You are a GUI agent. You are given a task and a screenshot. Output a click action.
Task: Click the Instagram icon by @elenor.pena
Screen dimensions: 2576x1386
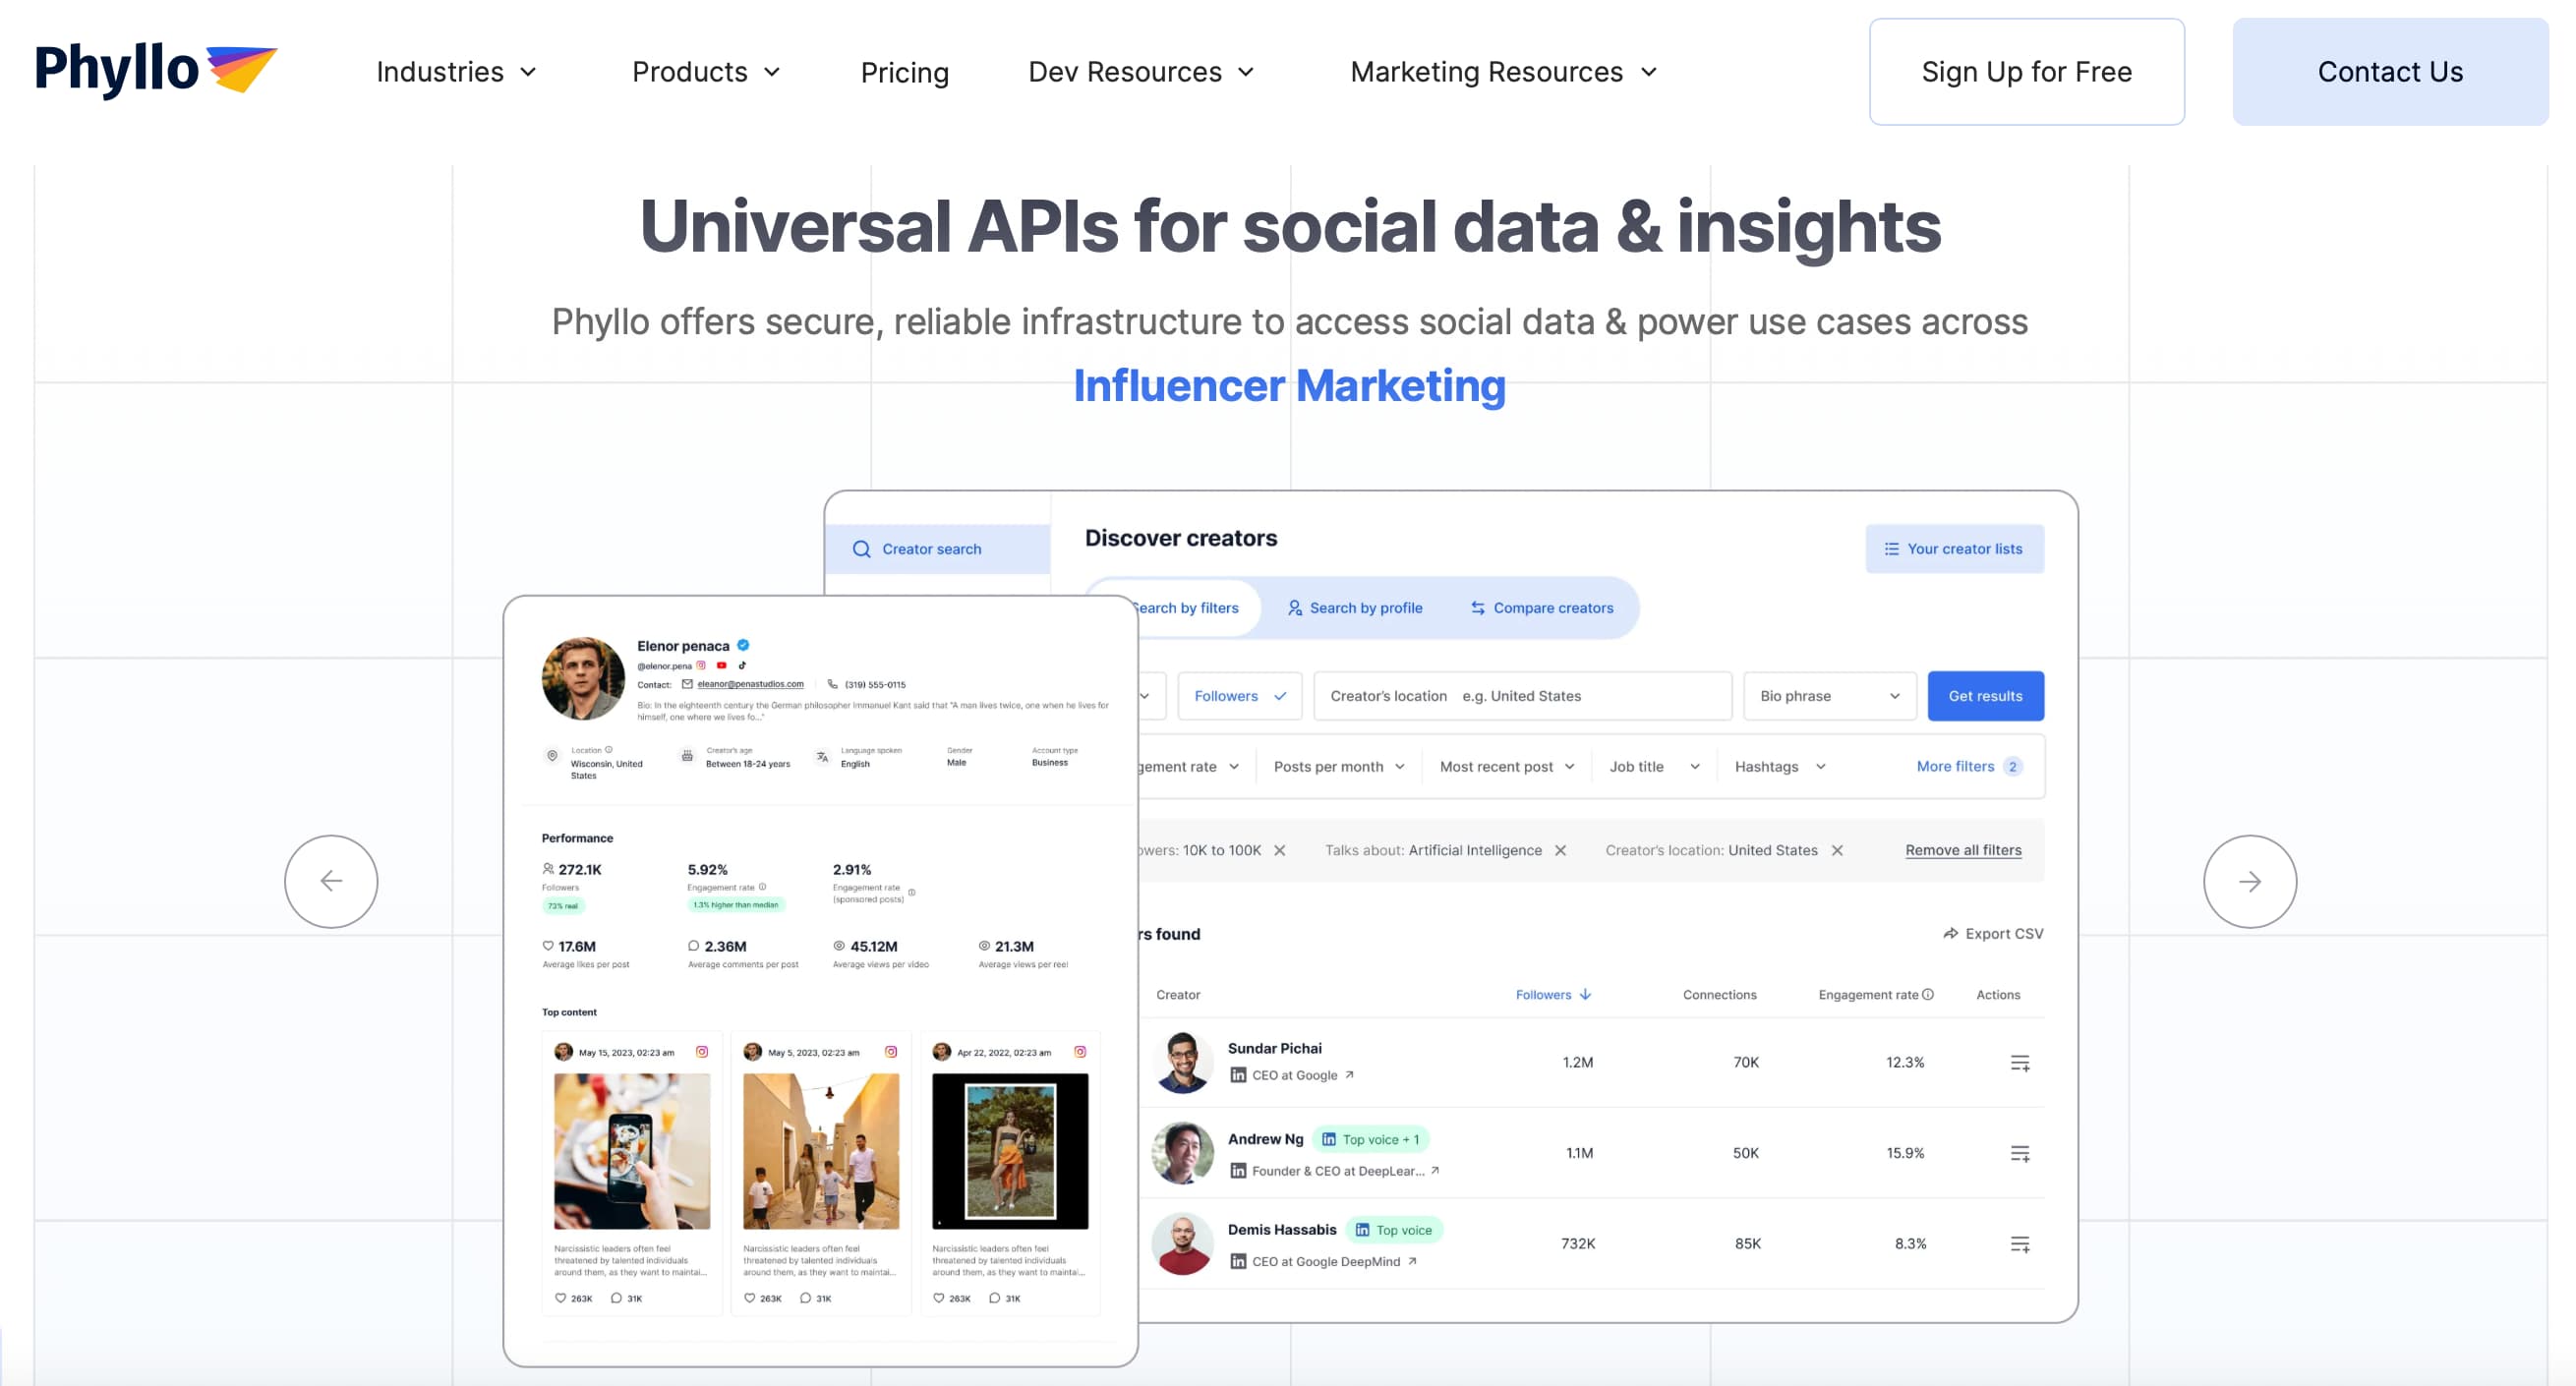tap(701, 665)
